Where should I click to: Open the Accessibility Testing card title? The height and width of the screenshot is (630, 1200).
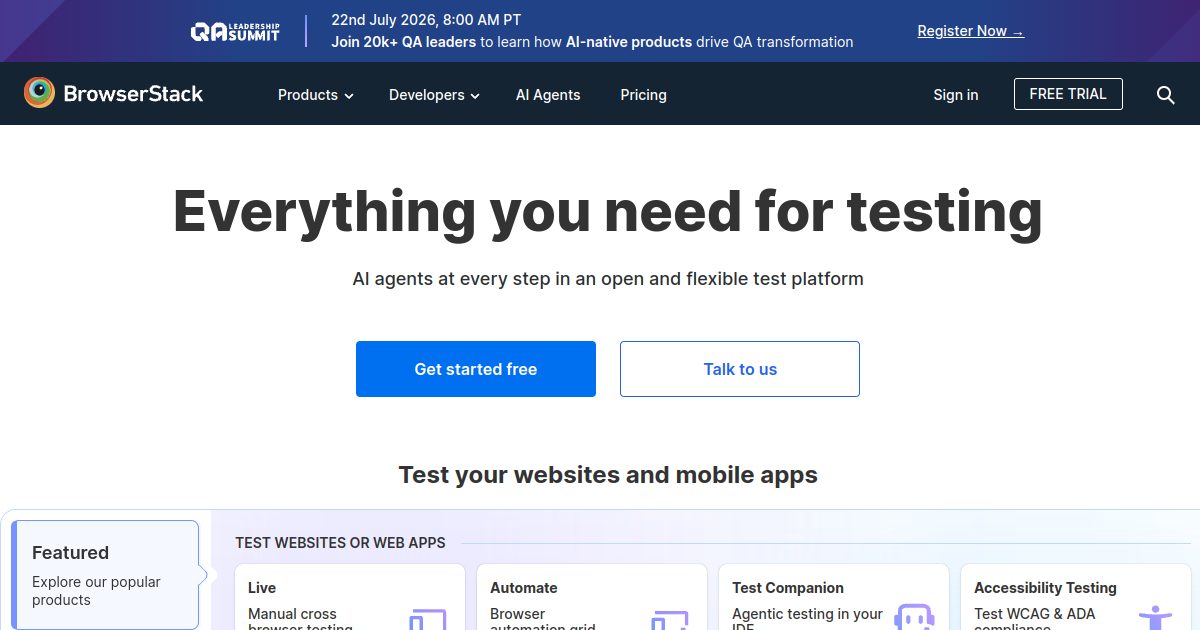[x=1045, y=588]
